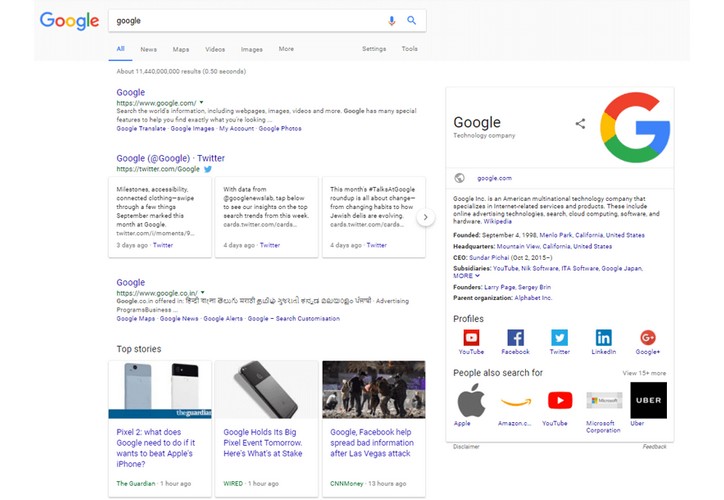Click Sergey Brin founder link

pyautogui.click(x=534, y=287)
